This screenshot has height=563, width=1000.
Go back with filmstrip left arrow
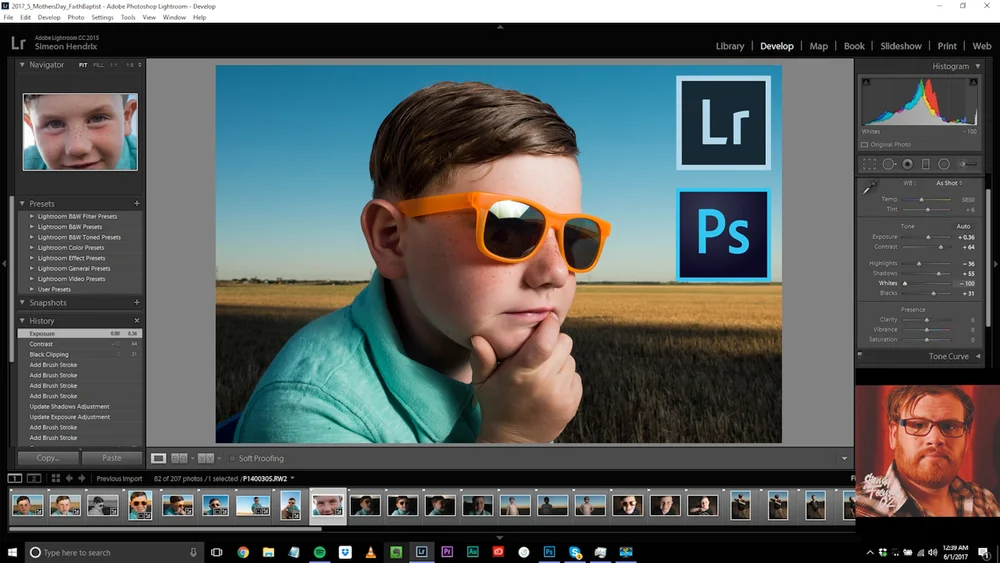[x=69, y=478]
